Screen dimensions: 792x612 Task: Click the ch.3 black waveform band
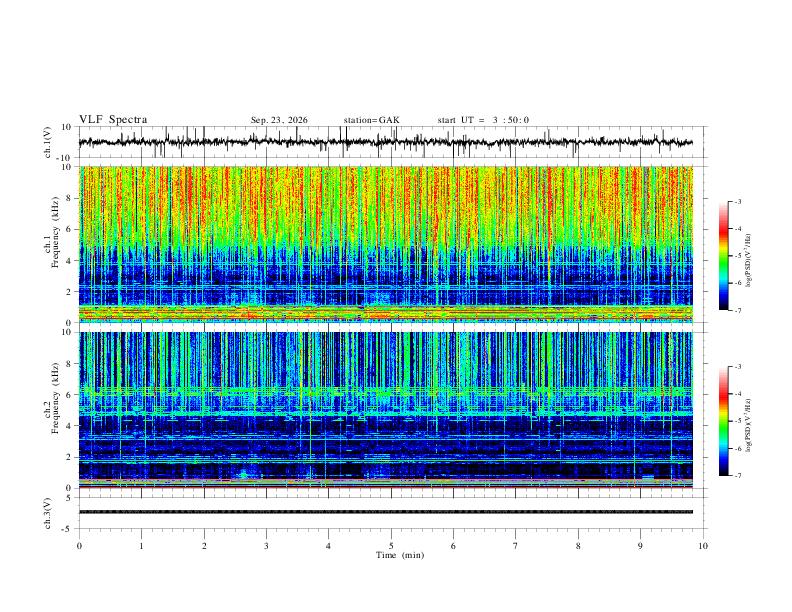point(386,512)
